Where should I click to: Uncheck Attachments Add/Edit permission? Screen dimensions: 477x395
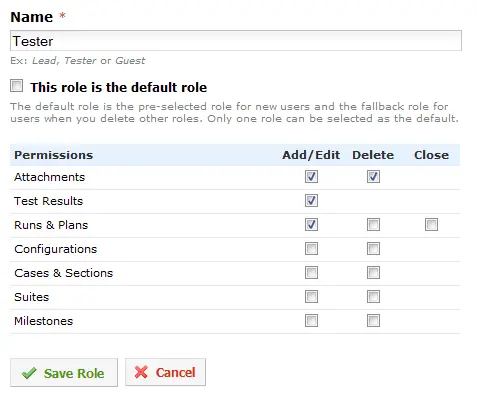pyautogui.click(x=311, y=177)
